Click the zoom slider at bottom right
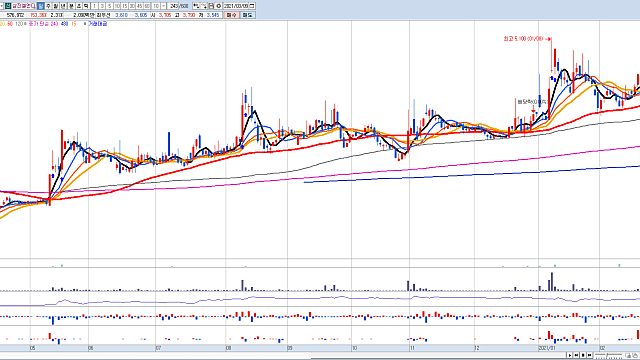The height and width of the screenshot is (360, 640). click(x=609, y=355)
